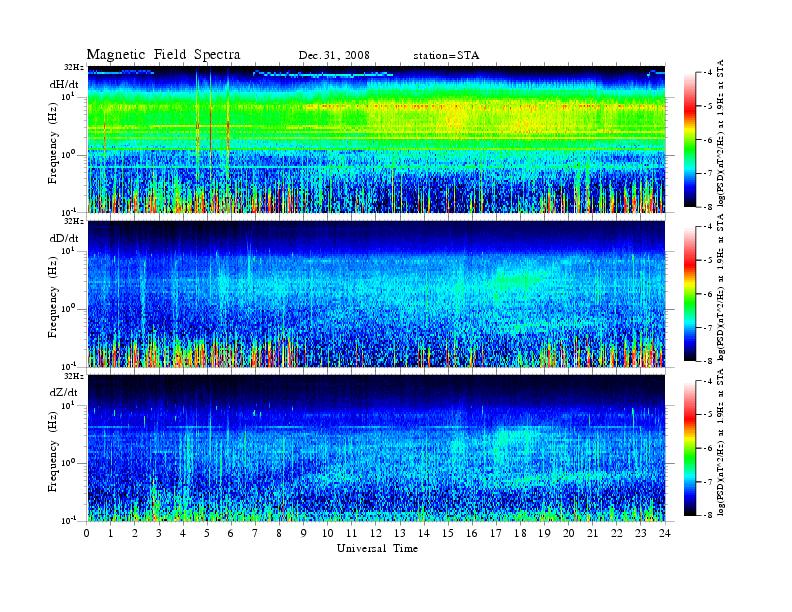Click hour '20' on the time axis

568,533
